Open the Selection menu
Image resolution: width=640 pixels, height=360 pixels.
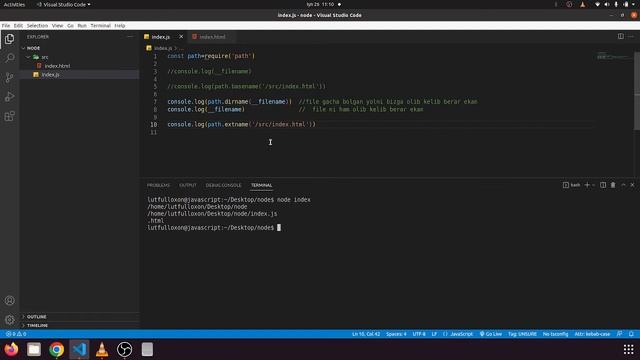(x=37, y=25)
